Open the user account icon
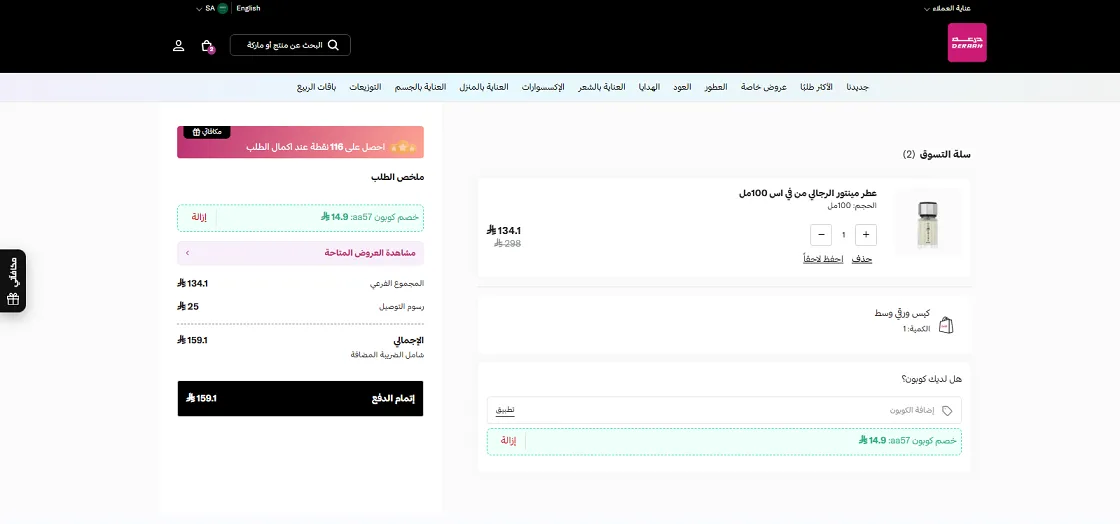 [179, 46]
